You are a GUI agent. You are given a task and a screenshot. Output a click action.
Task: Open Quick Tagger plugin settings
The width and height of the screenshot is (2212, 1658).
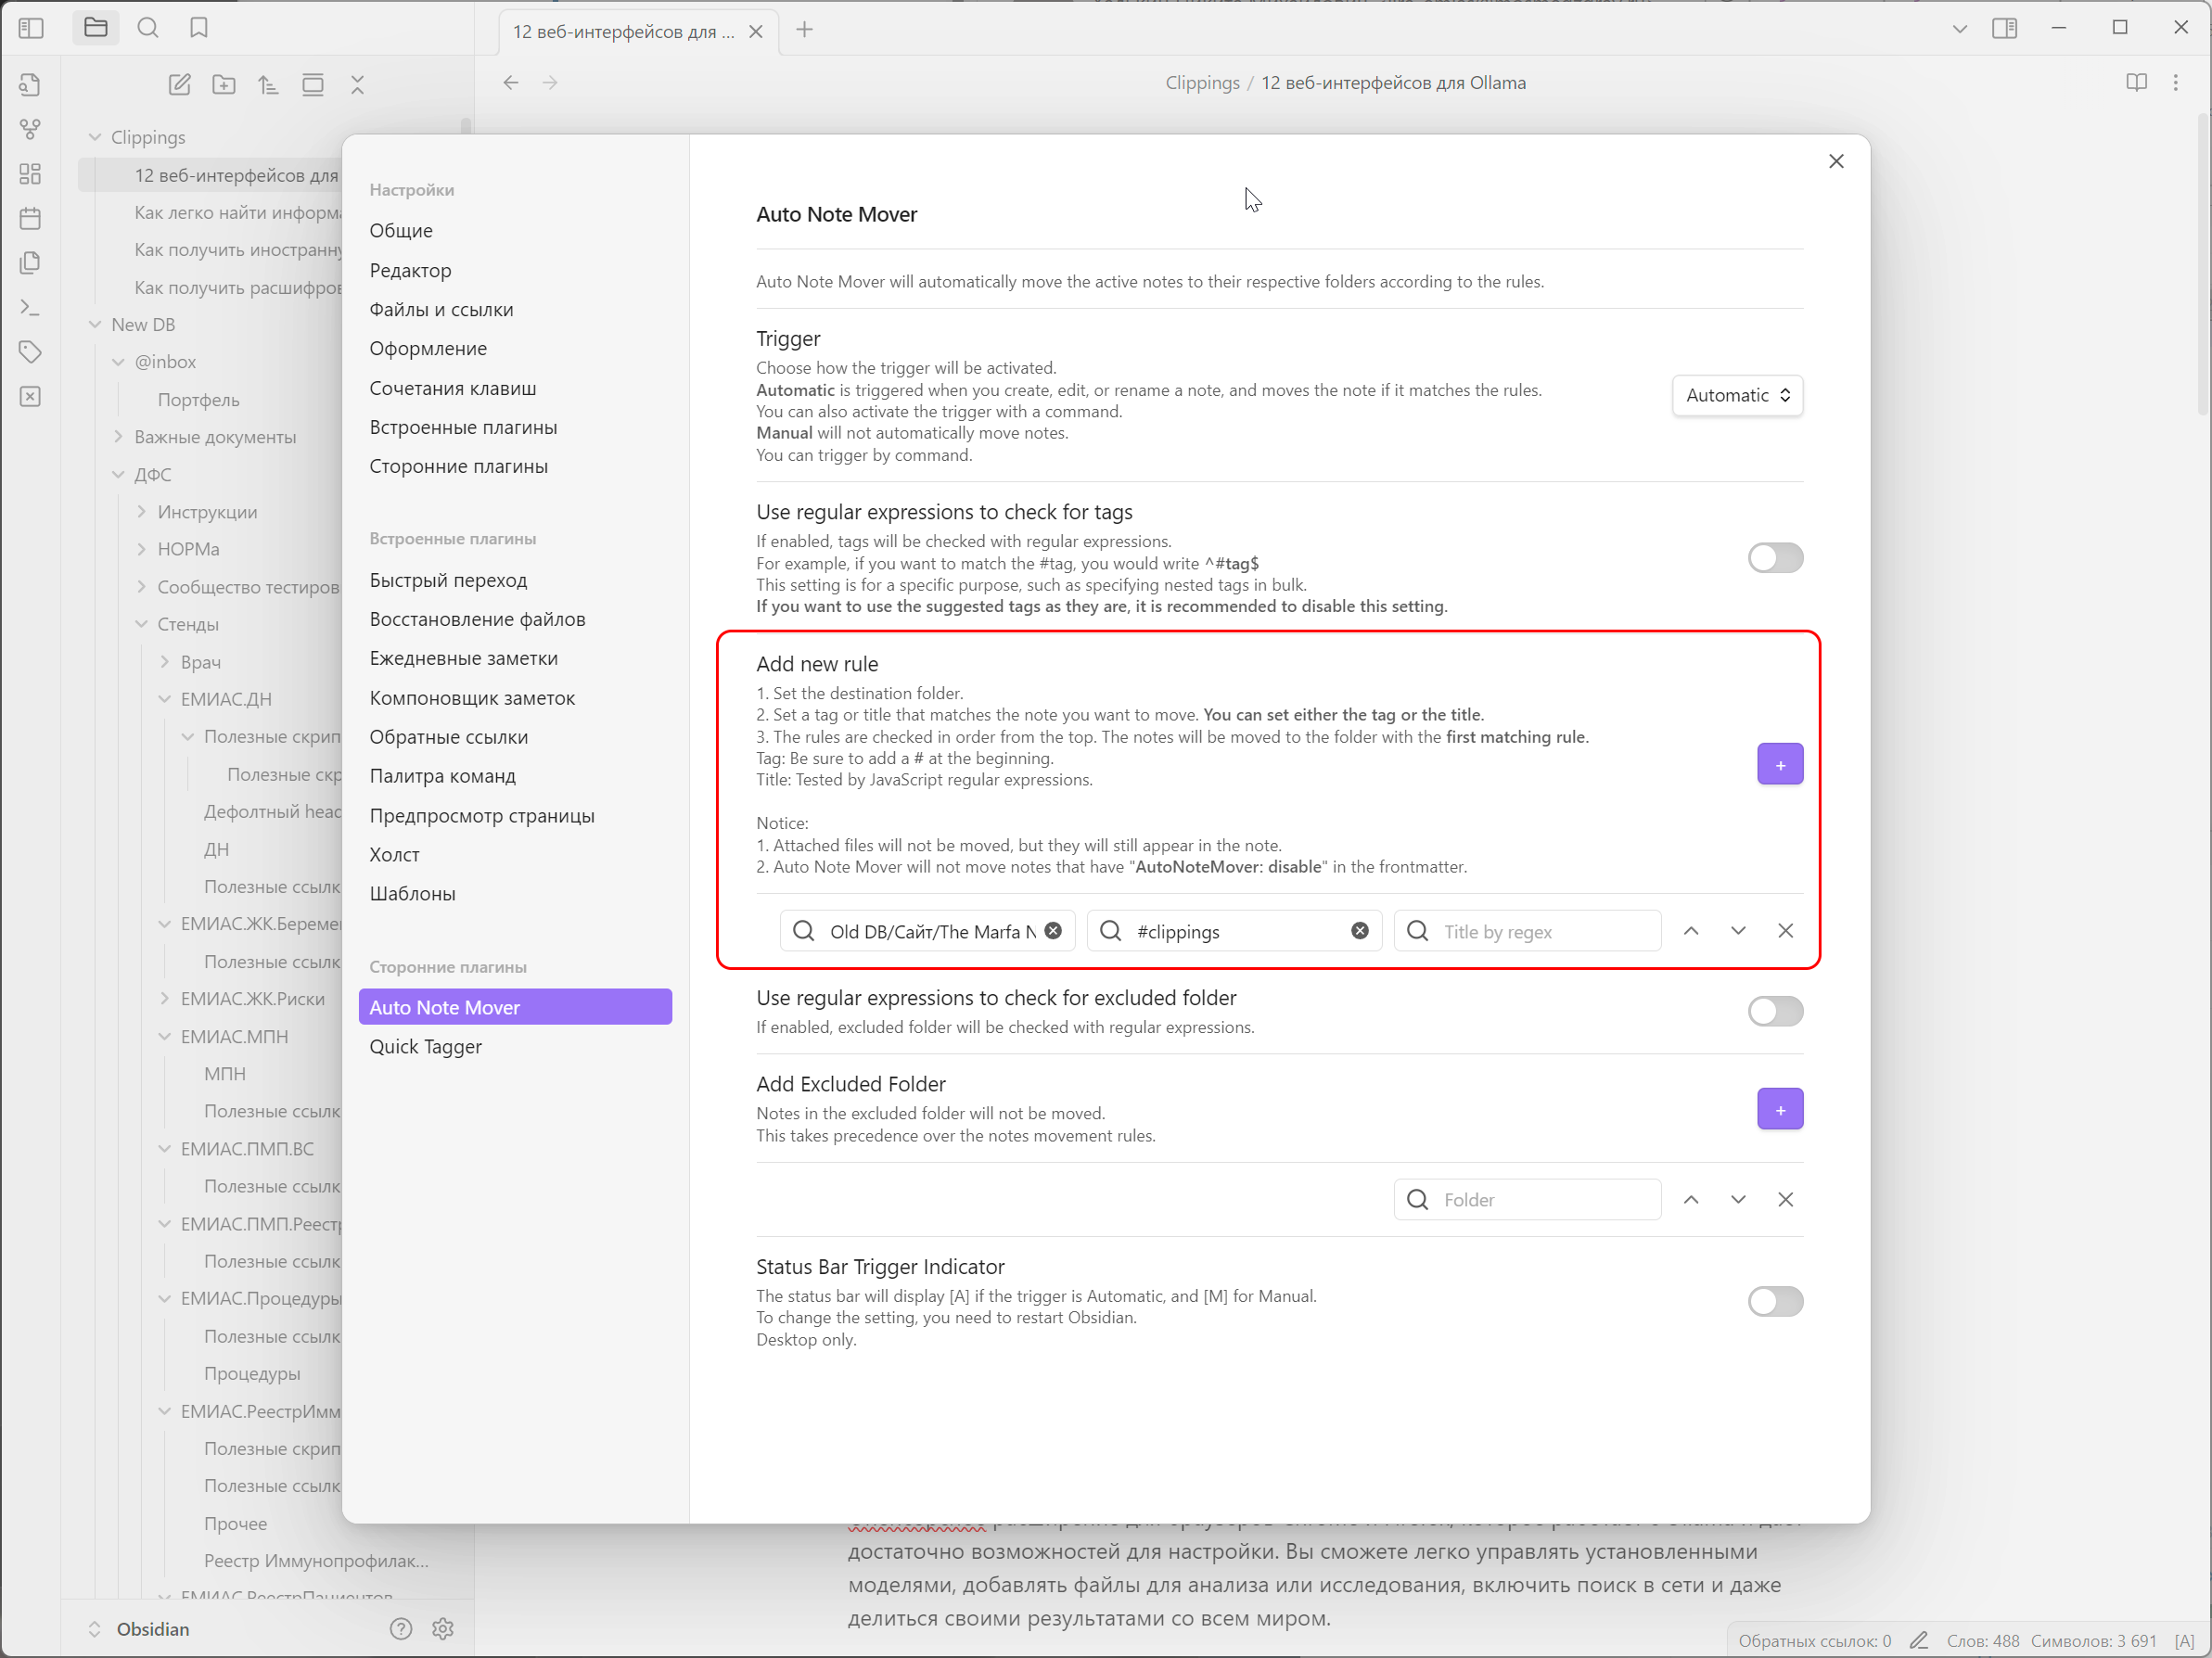tap(425, 1046)
